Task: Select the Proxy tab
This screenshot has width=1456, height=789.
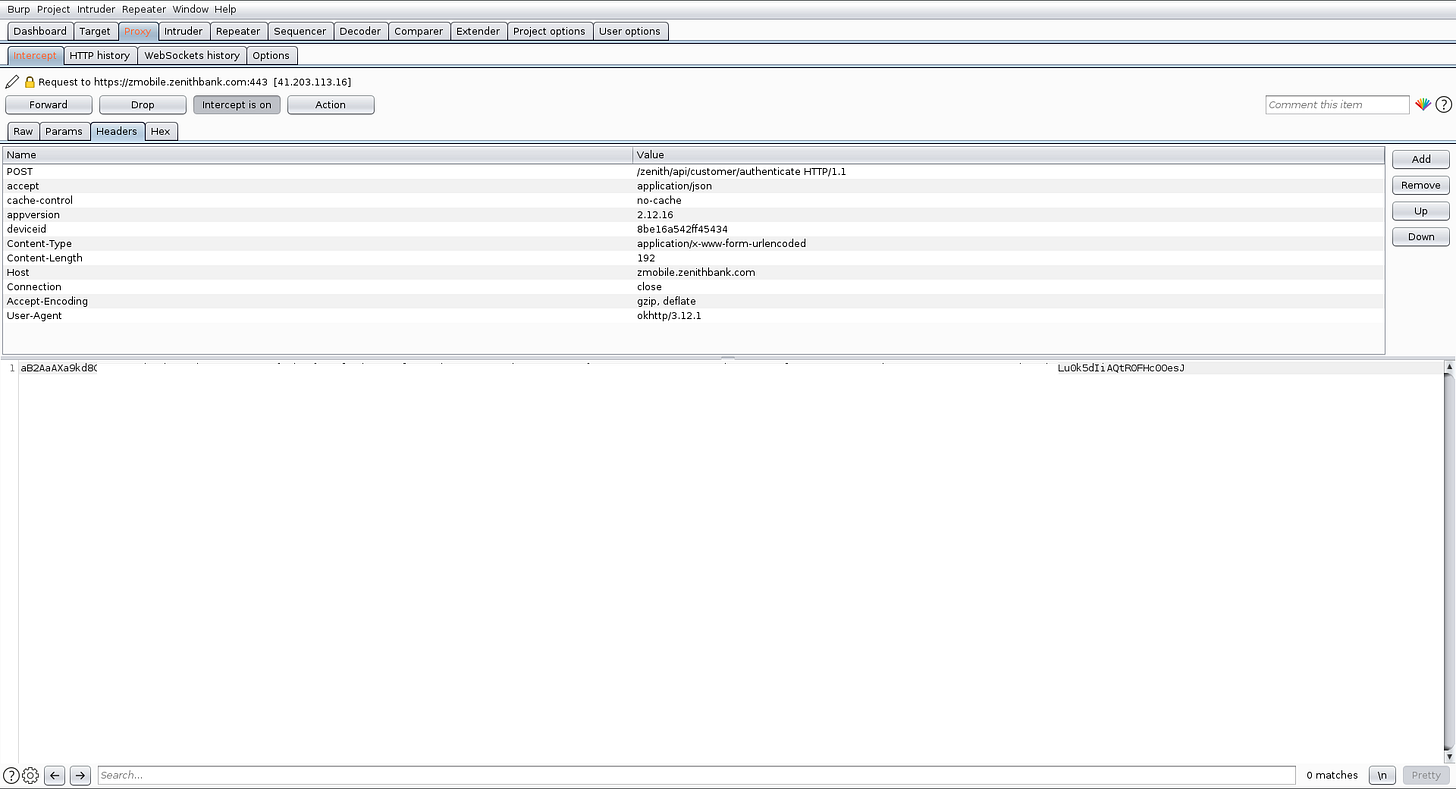Action: point(138,31)
